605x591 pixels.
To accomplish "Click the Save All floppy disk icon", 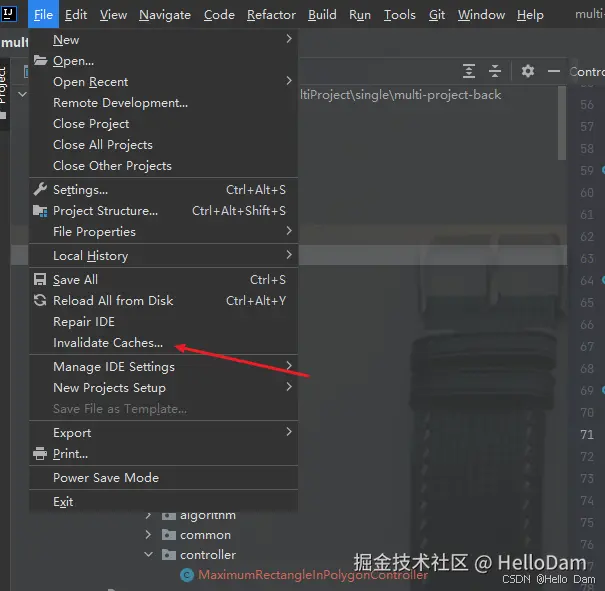I will coord(40,279).
